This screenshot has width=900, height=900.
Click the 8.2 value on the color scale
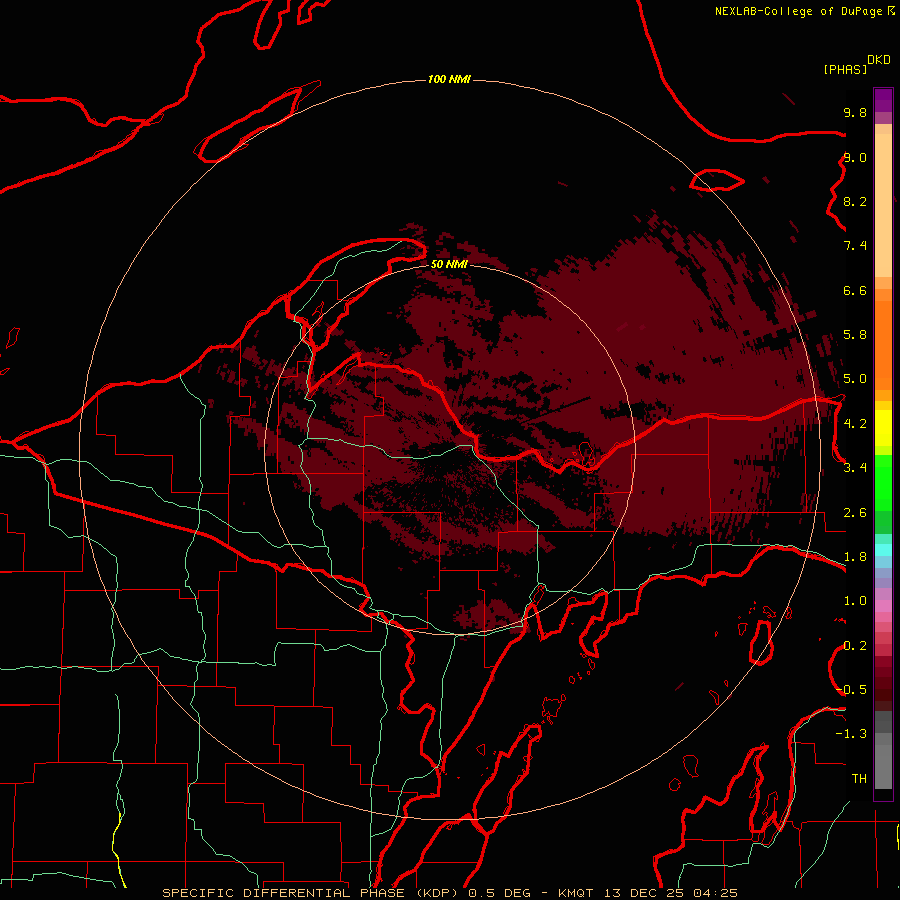coord(855,201)
